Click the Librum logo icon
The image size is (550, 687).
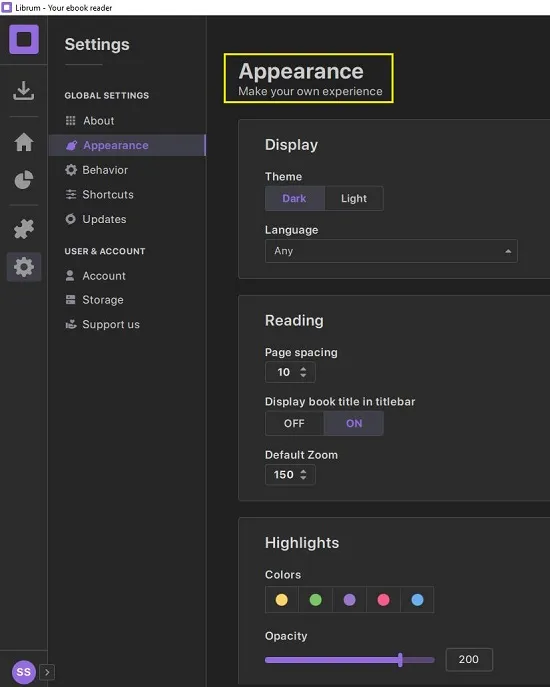tap(24, 39)
